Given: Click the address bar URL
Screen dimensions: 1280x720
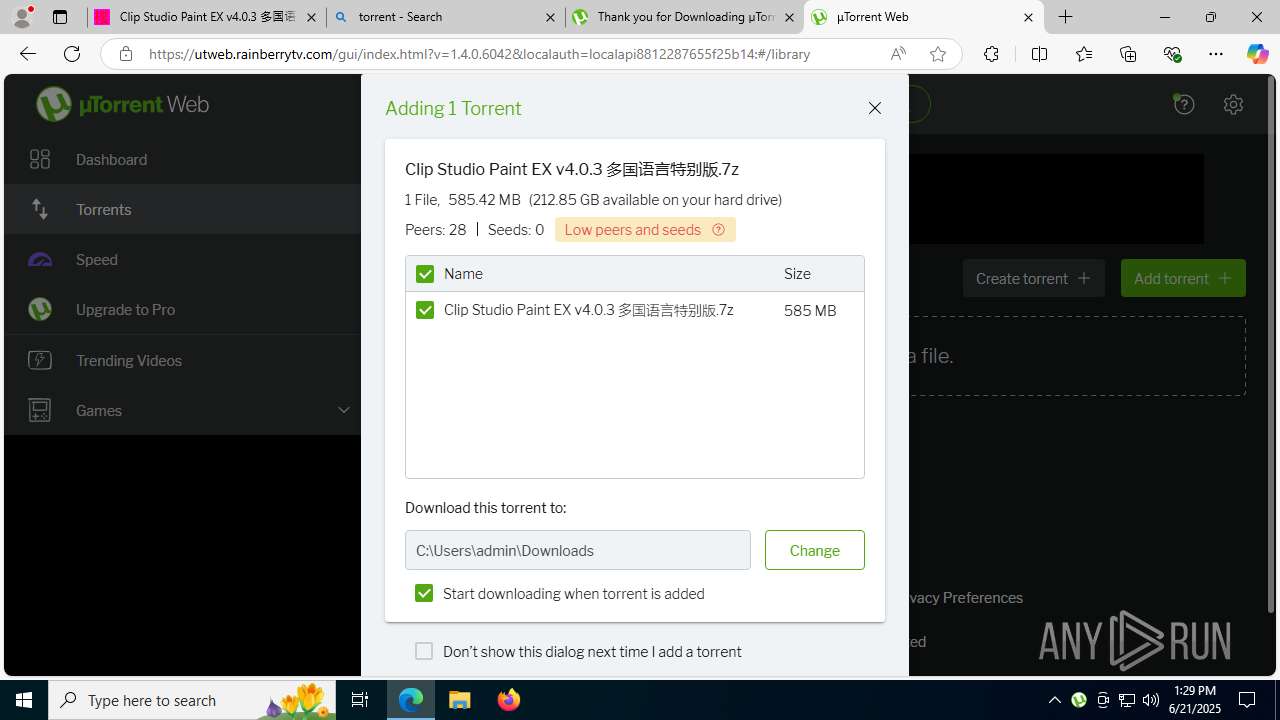Looking at the screenshot, I should pos(480,54).
